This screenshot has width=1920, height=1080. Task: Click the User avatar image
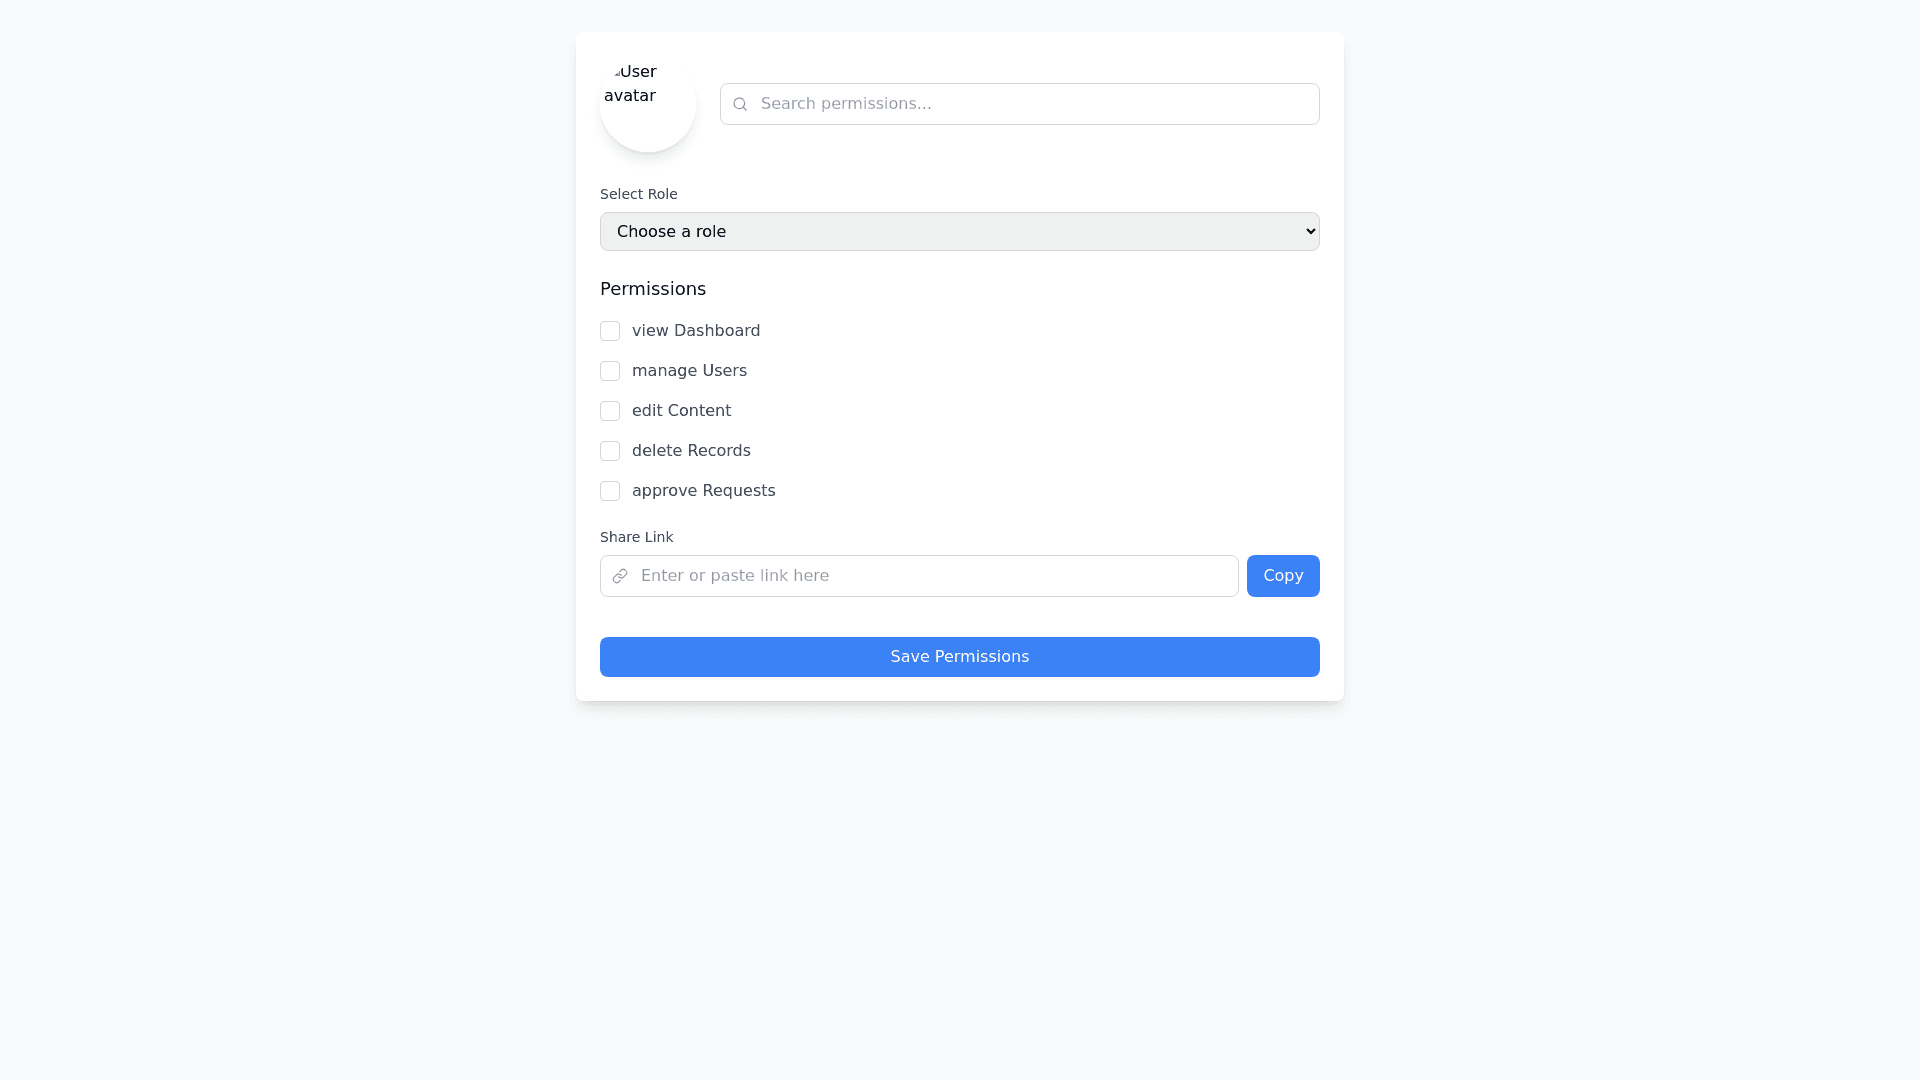648,104
